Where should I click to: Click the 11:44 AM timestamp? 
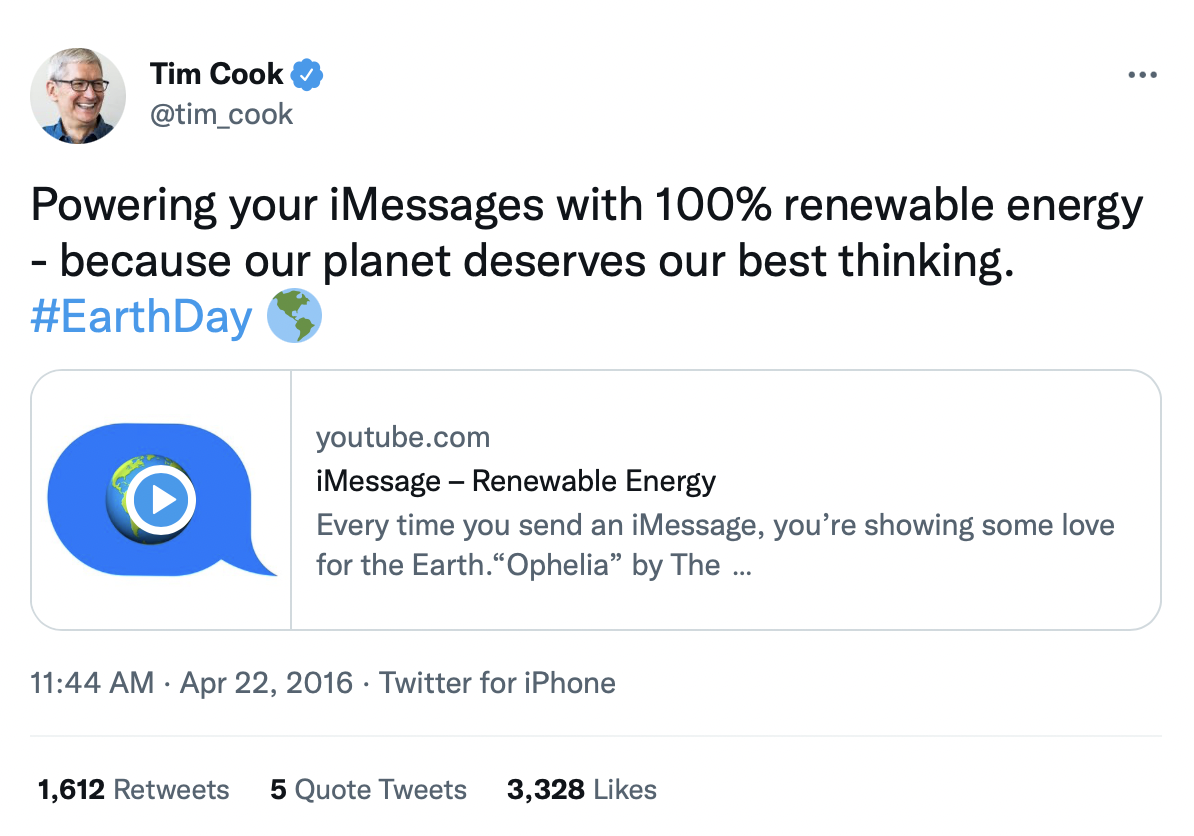(x=92, y=683)
